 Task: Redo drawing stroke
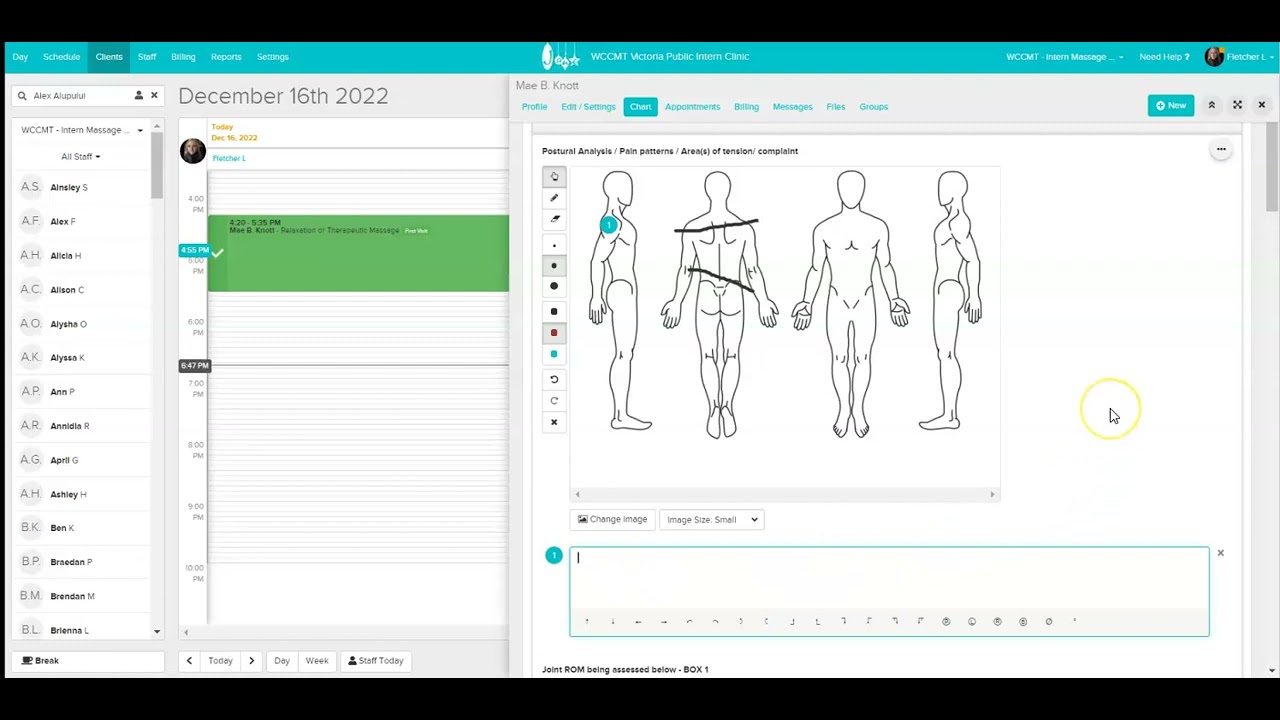(554, 401)
